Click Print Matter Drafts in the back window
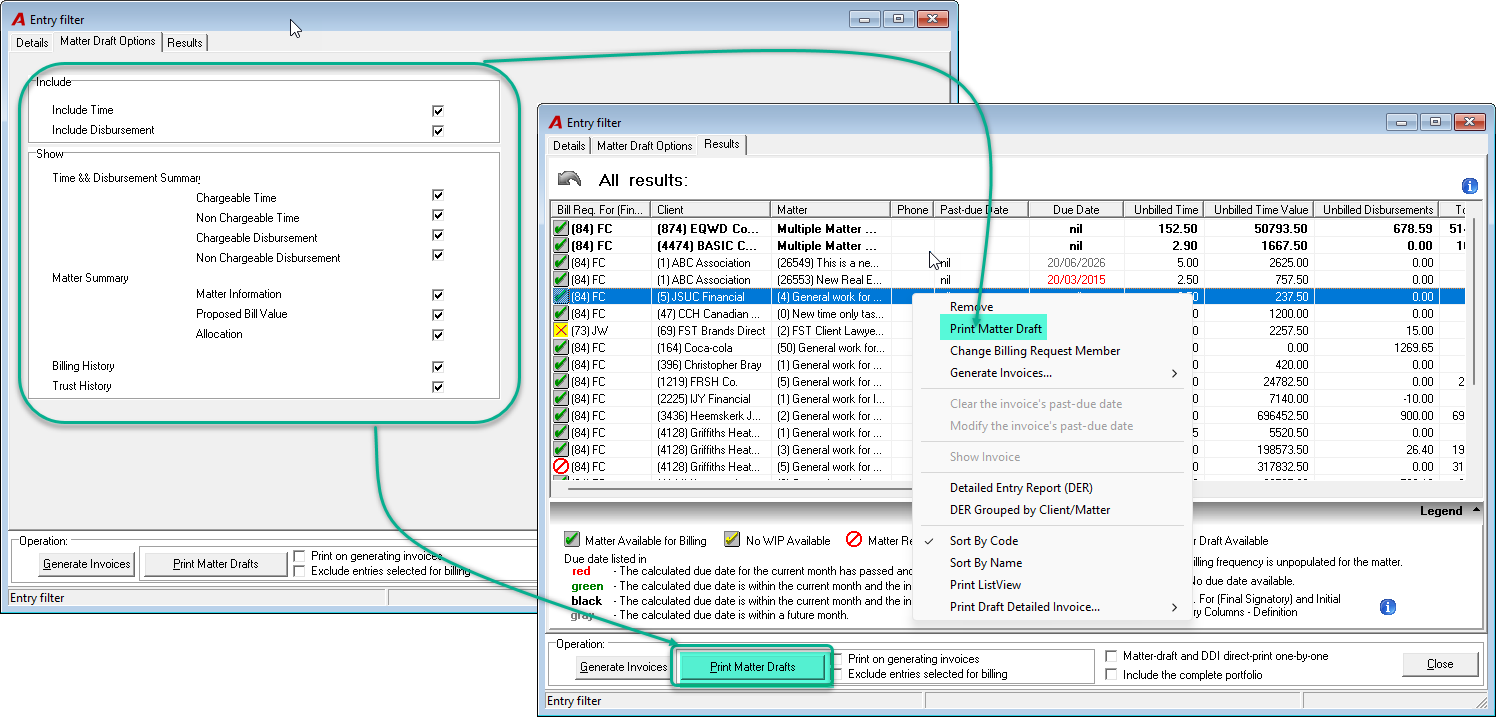The height and width of the screenshot is (717, 1496). pos(216,564)
